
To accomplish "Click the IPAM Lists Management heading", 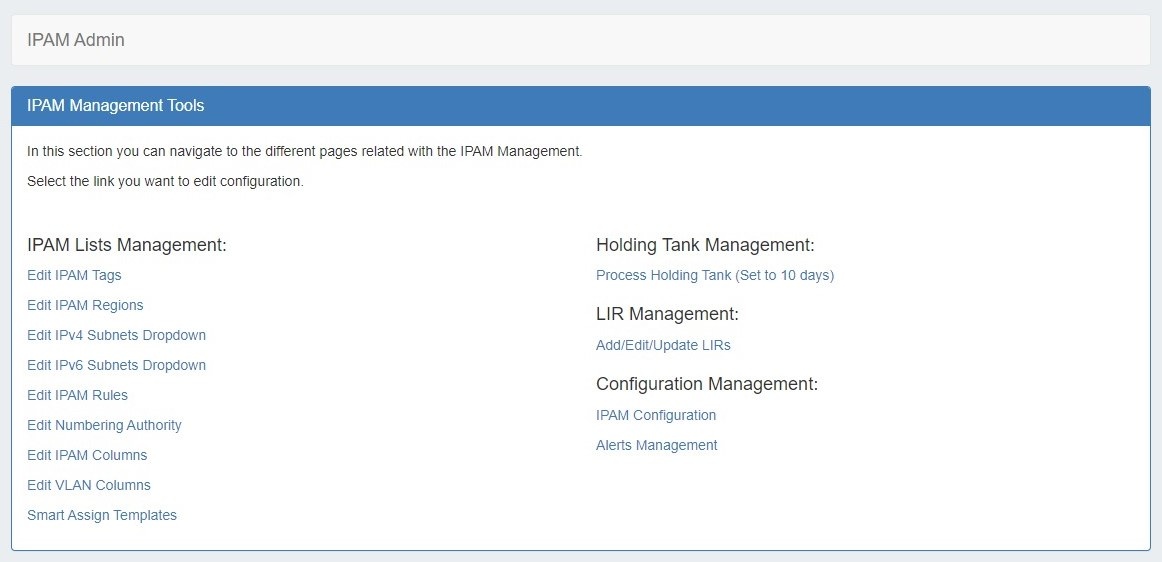I will (x=127, y=245).
